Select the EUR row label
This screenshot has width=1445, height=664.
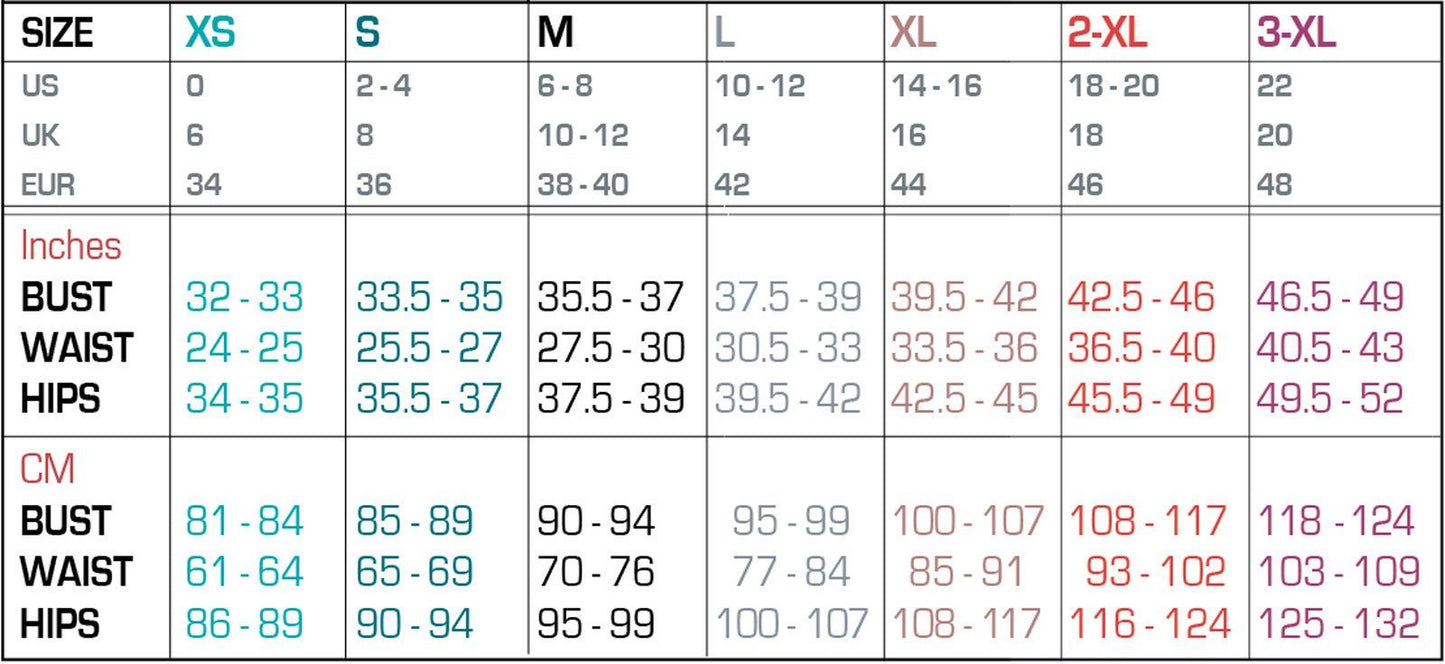coord(47,185)
